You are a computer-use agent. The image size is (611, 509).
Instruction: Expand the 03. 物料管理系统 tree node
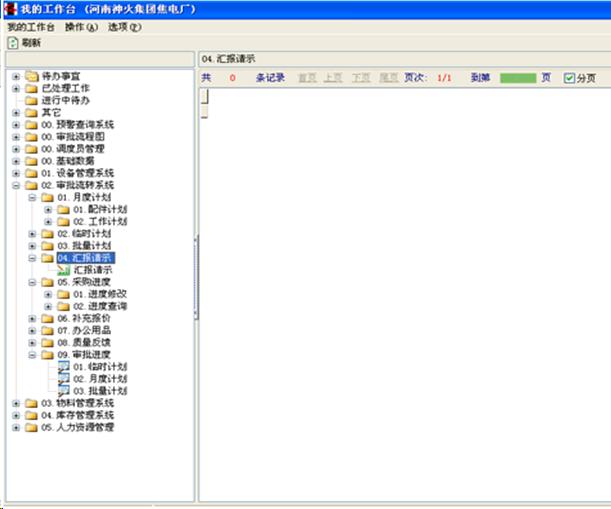click(16, 403)
